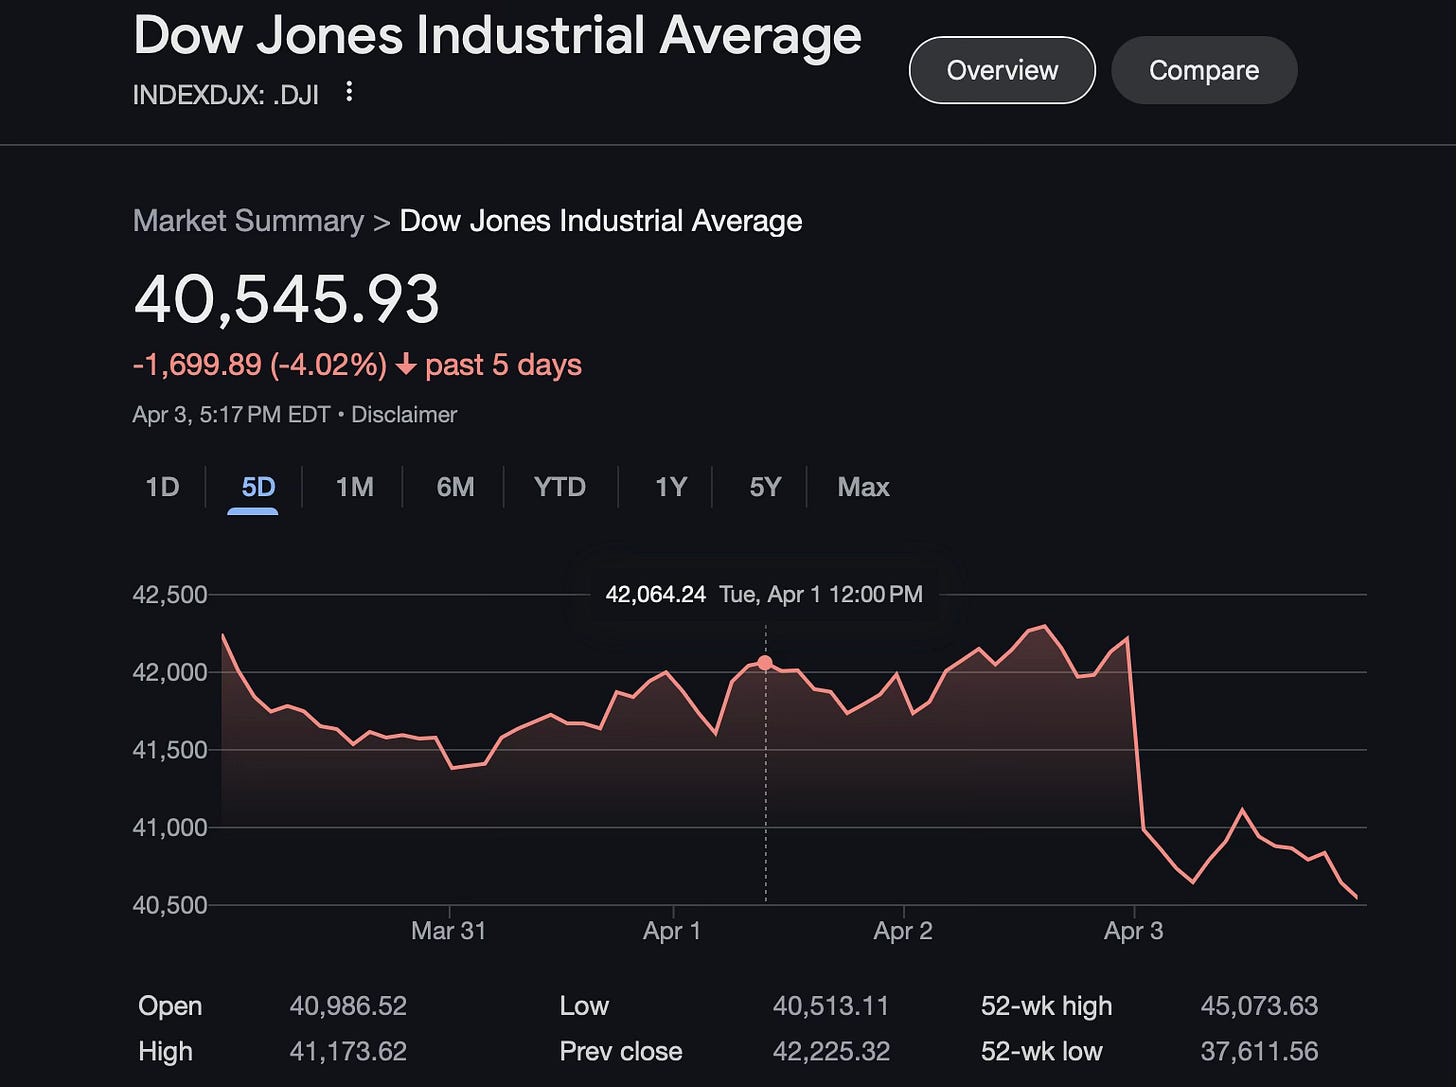Click the 52-wk low label

point(1041,1052)
